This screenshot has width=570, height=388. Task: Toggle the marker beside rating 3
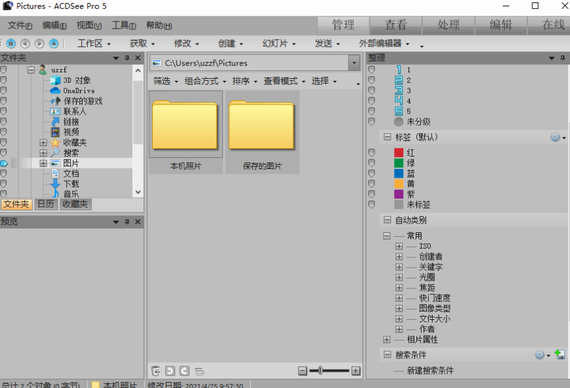click(372, 90)
